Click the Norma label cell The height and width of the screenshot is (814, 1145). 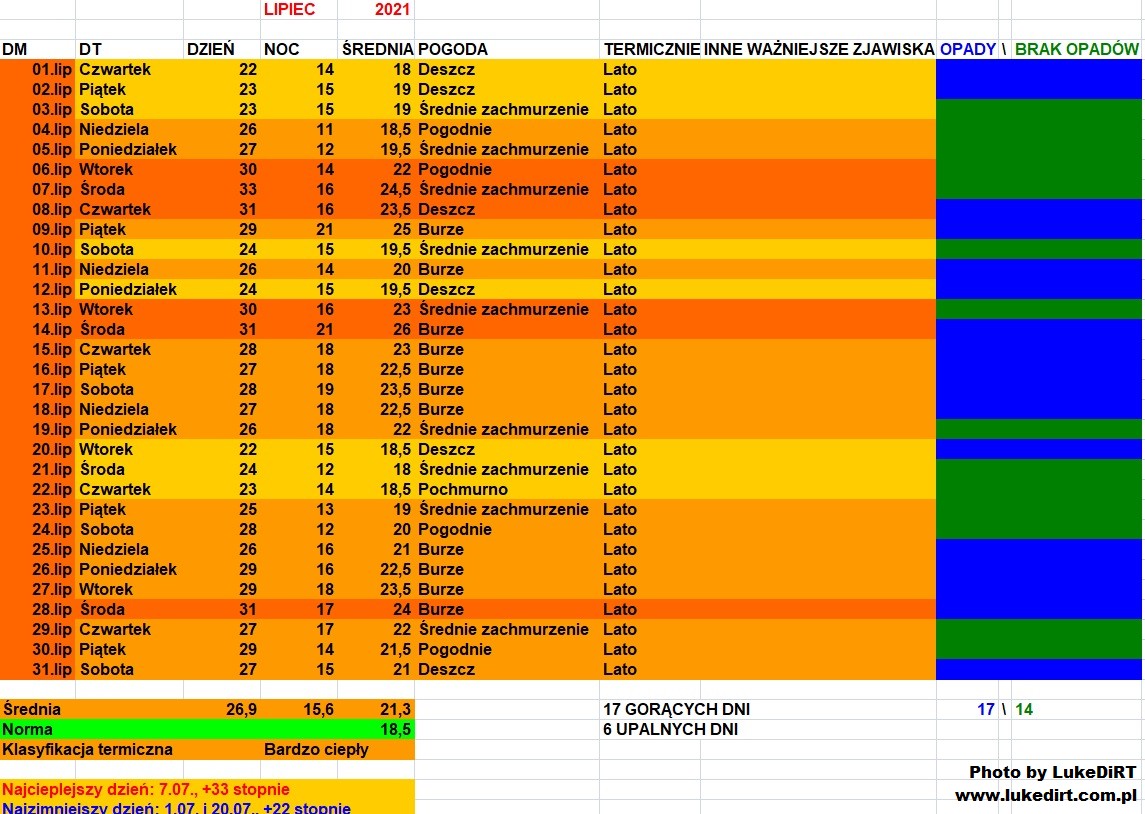coord(28,729)
